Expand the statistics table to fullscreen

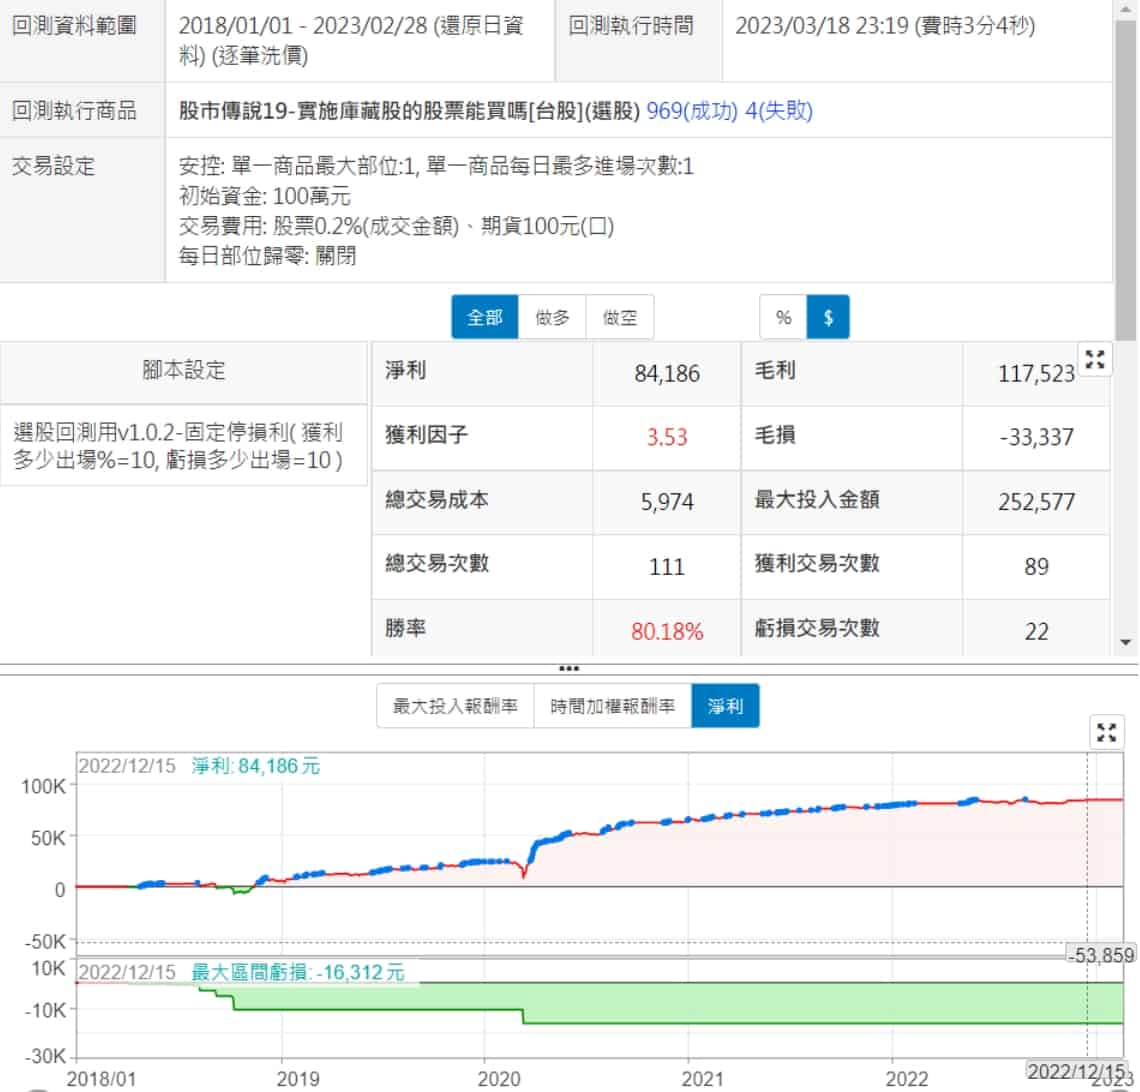(x=1095, y=361)
